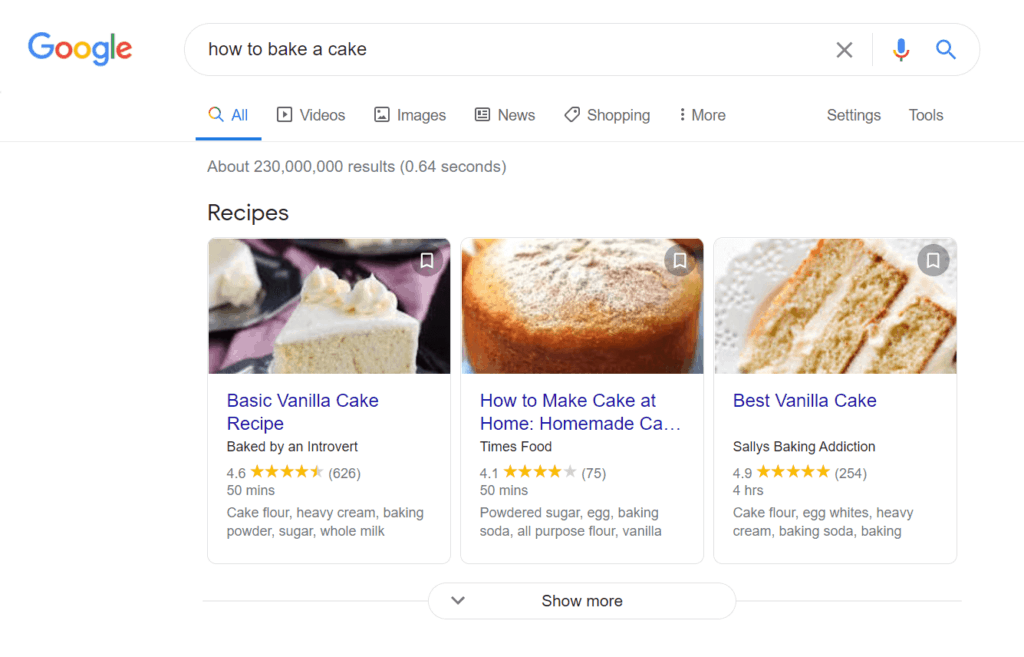Click the search box text field
Screen dimensions: 1024x657
(500, 50)
